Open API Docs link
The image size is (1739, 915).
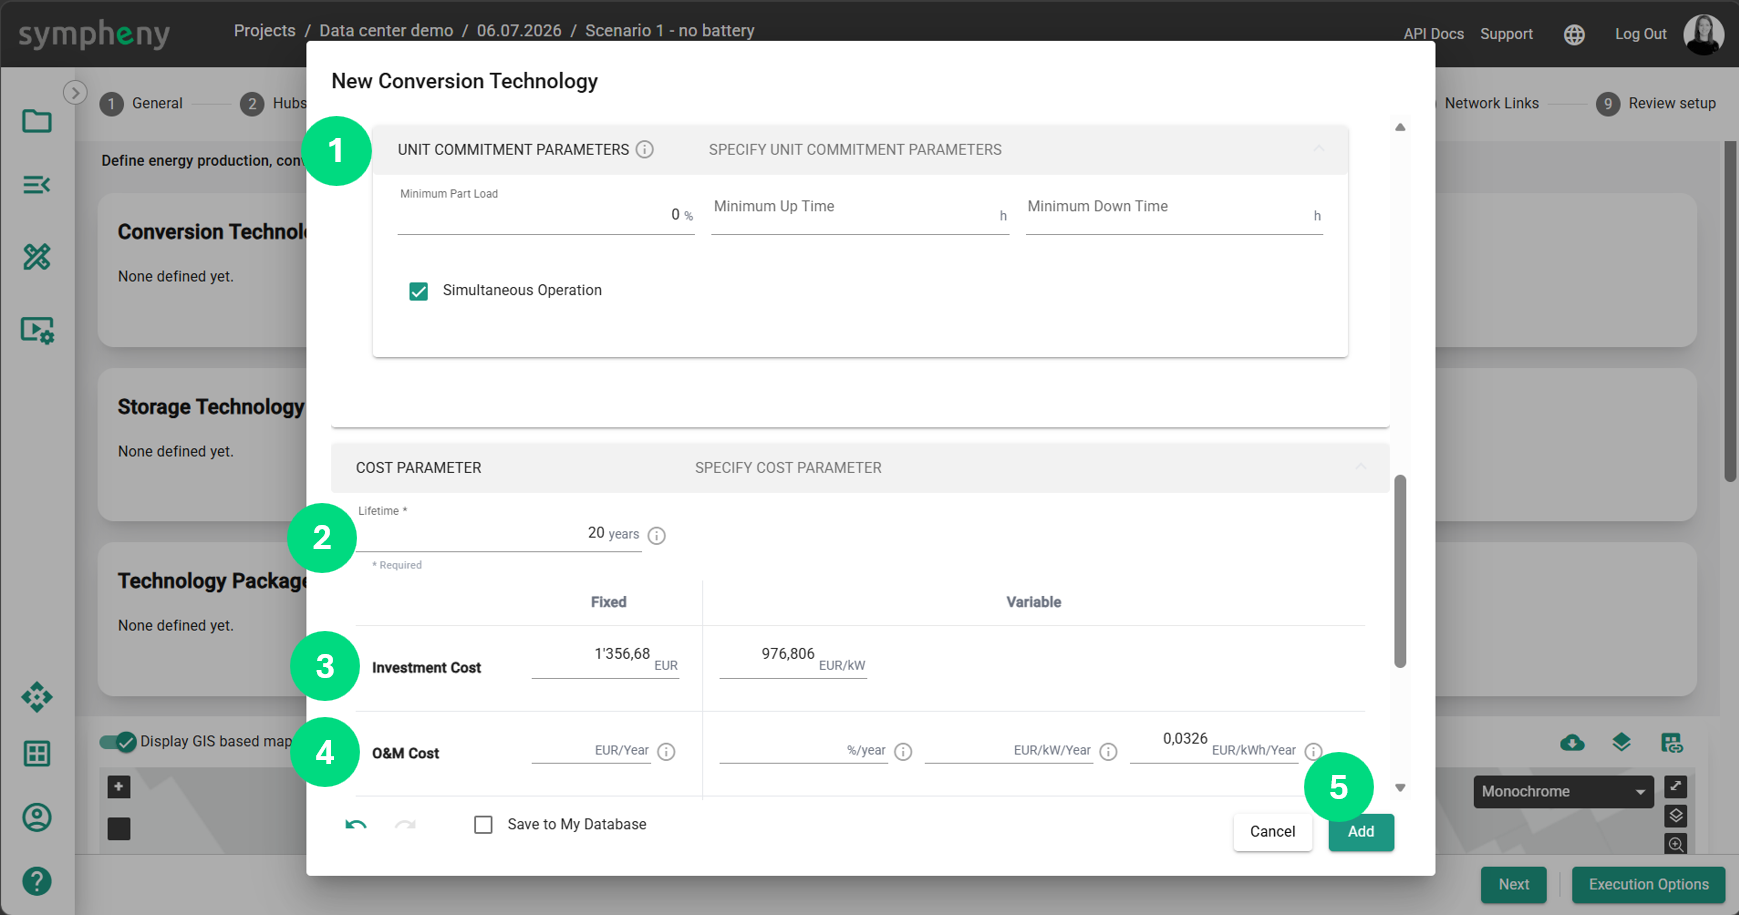[1433, 34]
